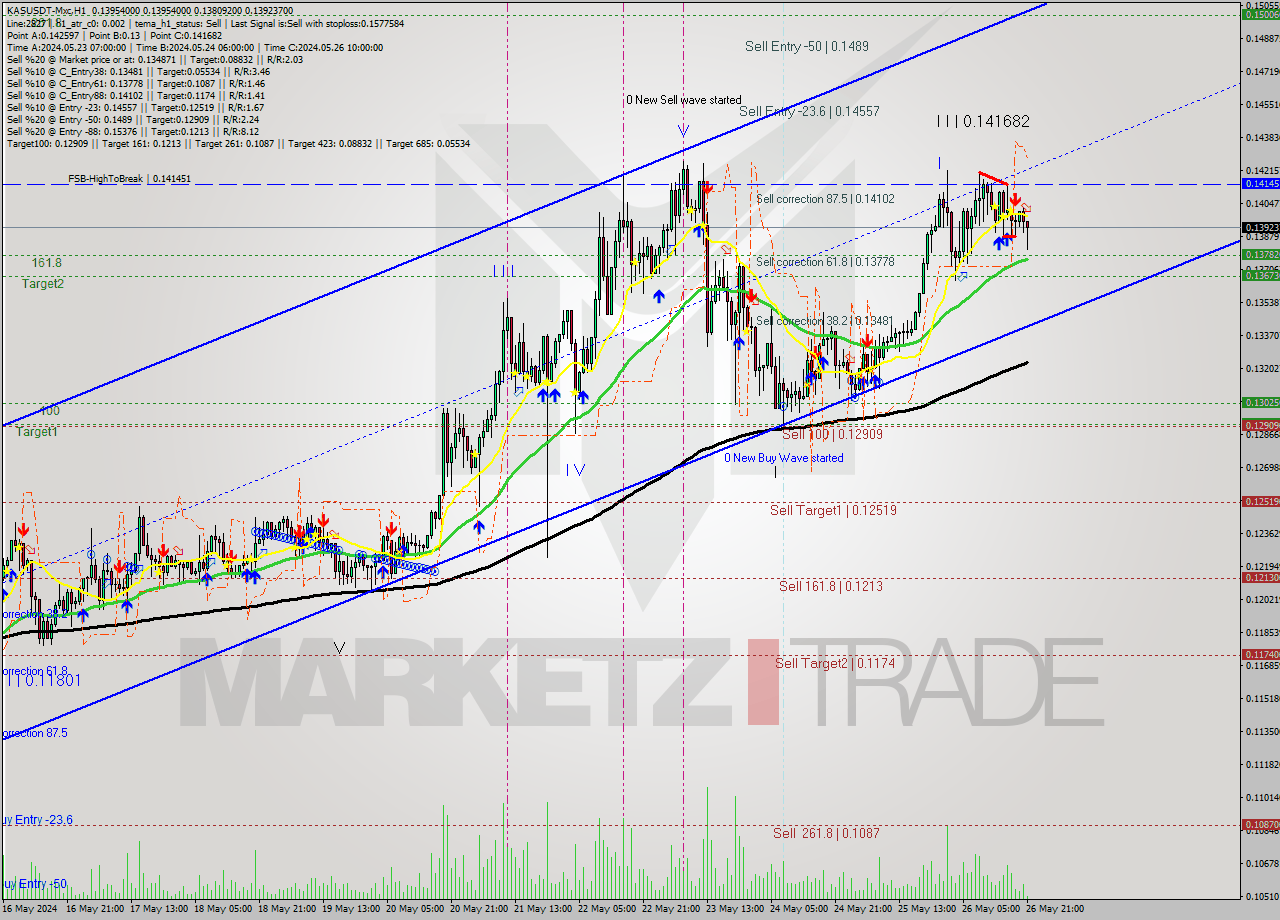Viewport: 1280px width, 920px height.
Task: Click the black current price tag 0.13923
Action: (1260, 227)
